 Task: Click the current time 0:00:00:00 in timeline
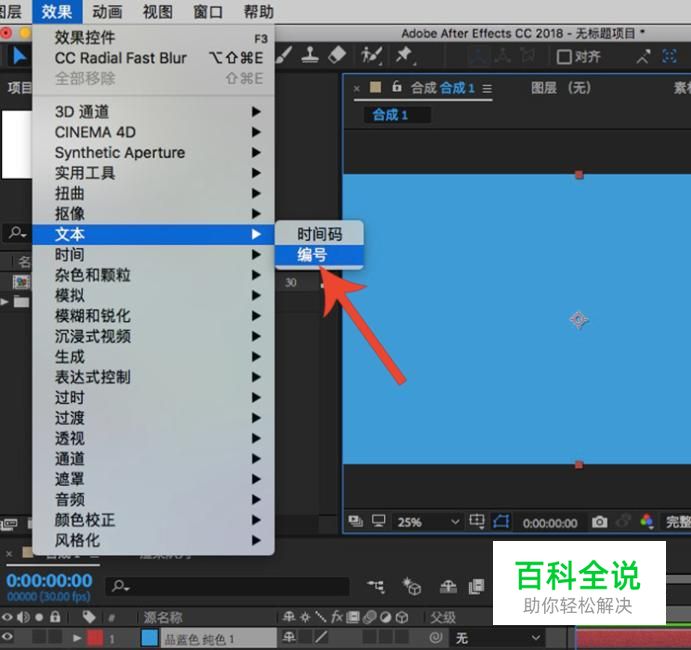point(49,580)
